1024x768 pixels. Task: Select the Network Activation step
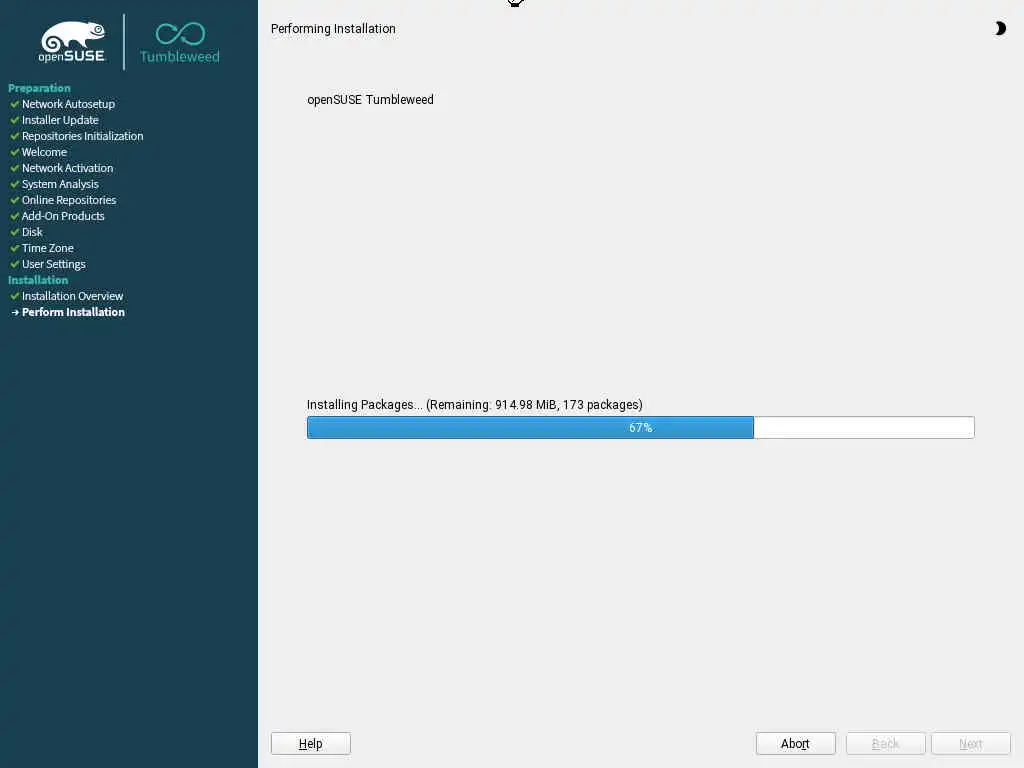(x=67, y=168)
